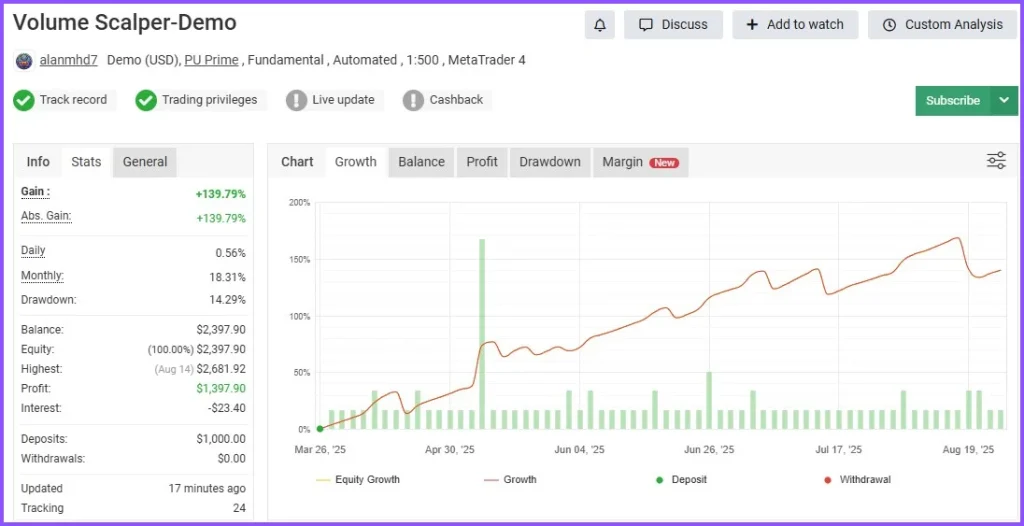Switch to the General tab
Image resolution: width=1024 pixels, height=526 pixels.
pyautogui.click(x=145, y=162)
